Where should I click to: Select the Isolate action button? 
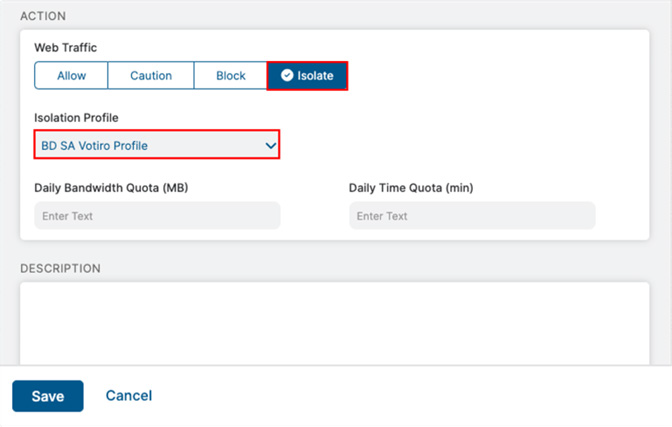(307, 75)
